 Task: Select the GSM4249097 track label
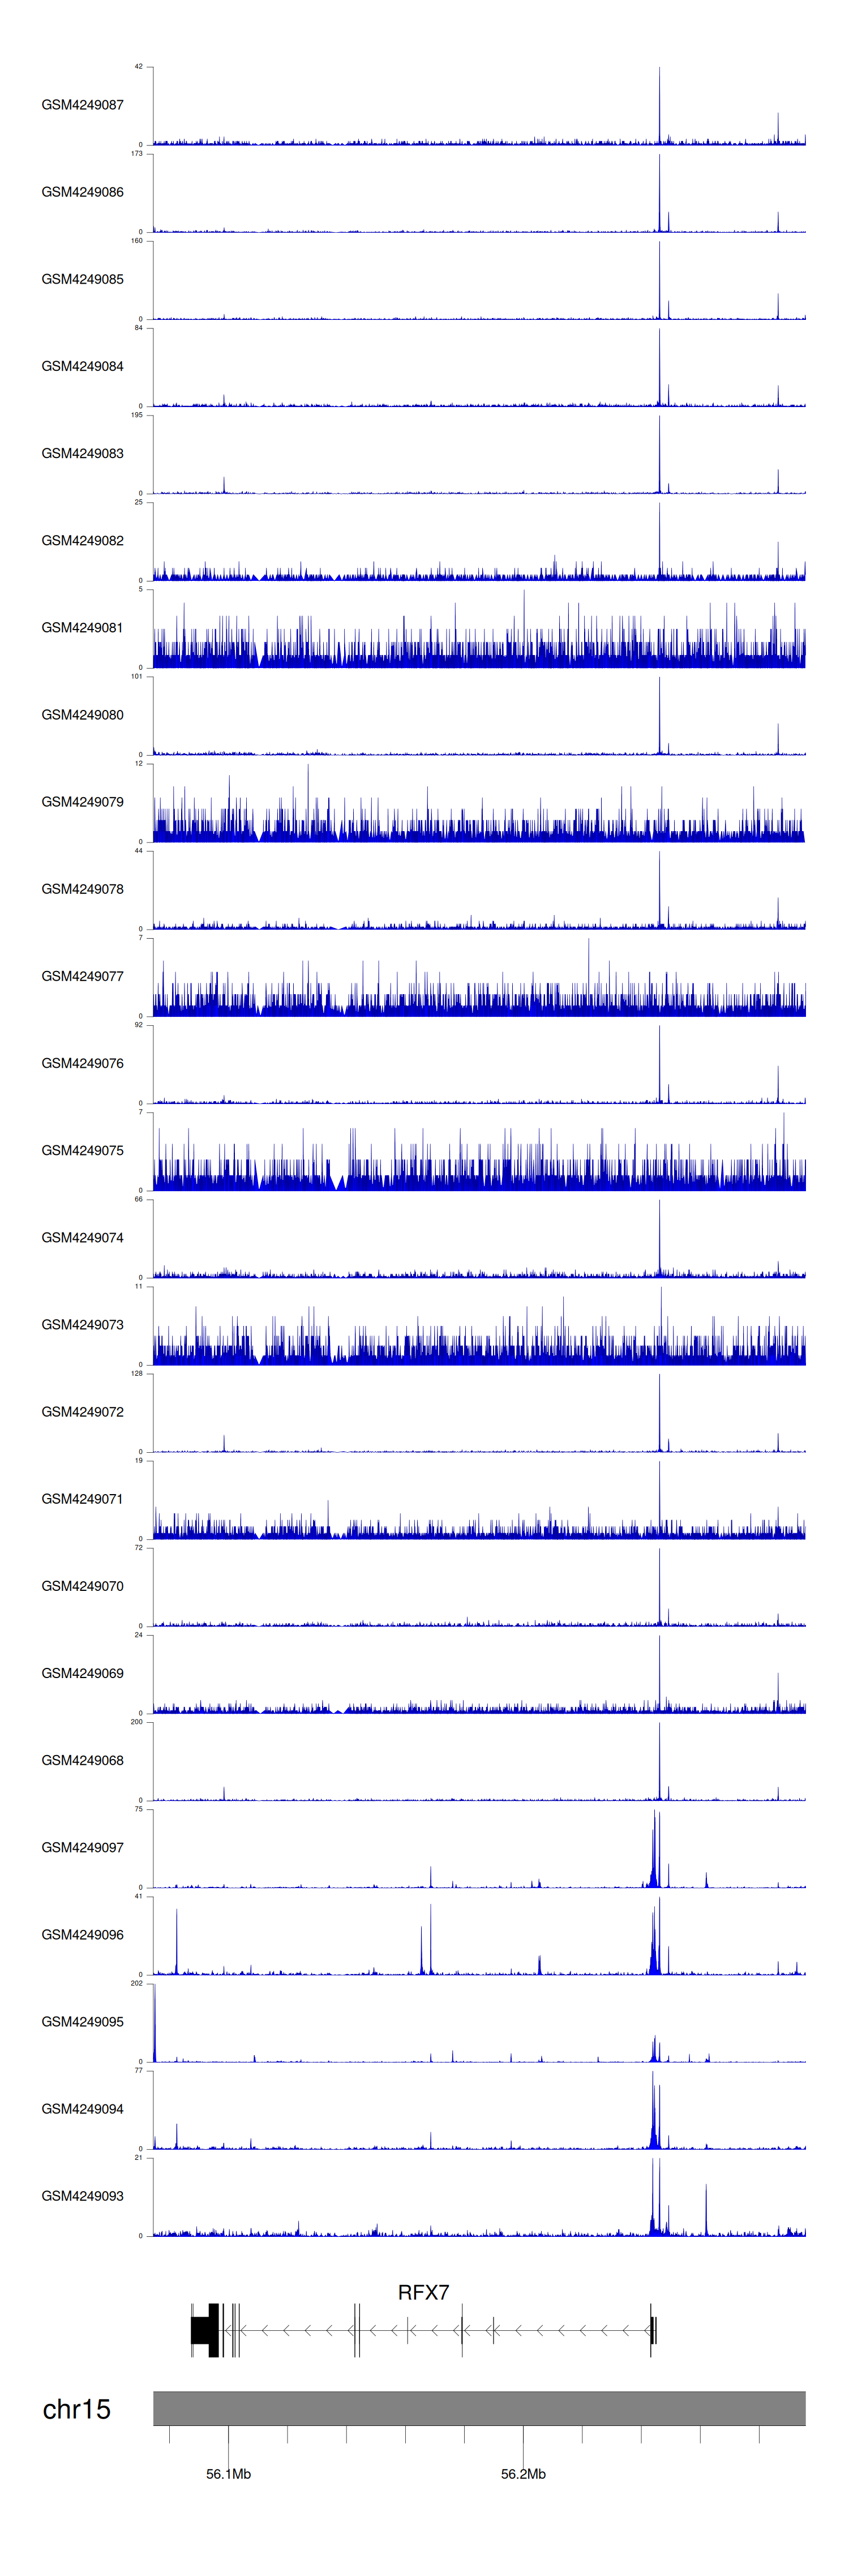coord(82,1847)
